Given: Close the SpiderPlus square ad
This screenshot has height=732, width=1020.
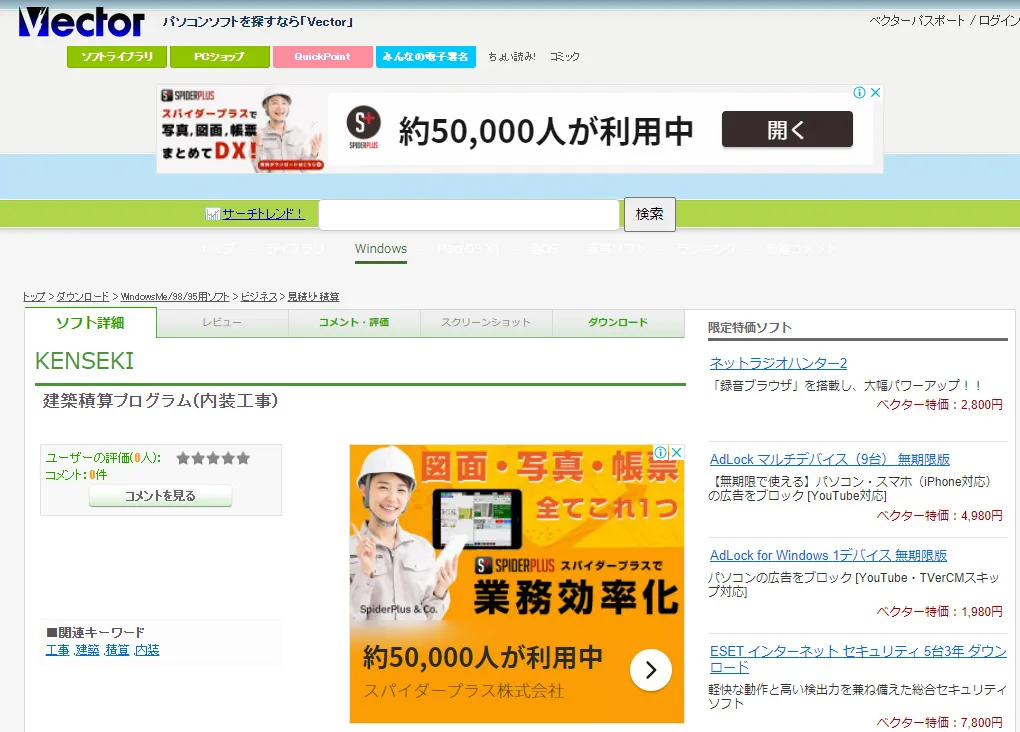Looking at the screenshot, I should [676, 453].
